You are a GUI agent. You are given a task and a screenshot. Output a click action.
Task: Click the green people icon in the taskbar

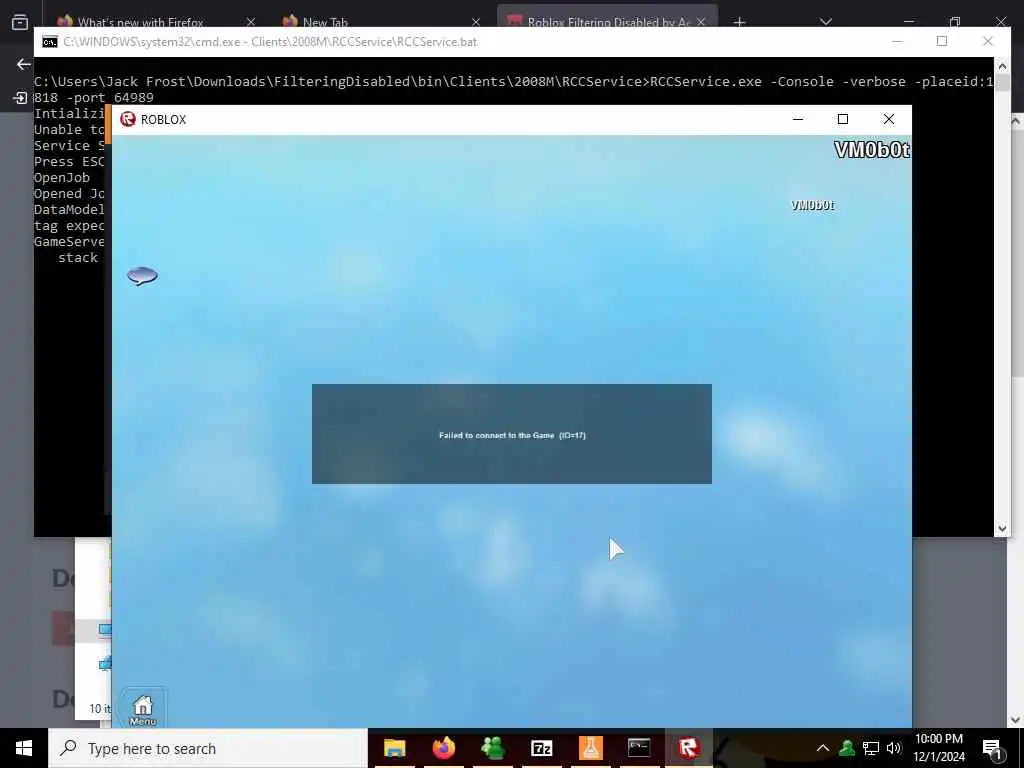[492, 748]
